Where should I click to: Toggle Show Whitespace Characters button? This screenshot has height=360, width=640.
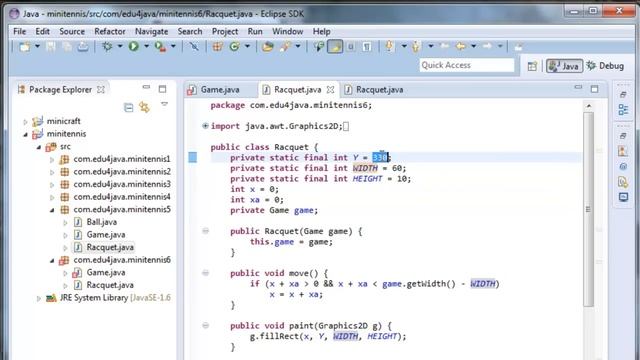367,47
